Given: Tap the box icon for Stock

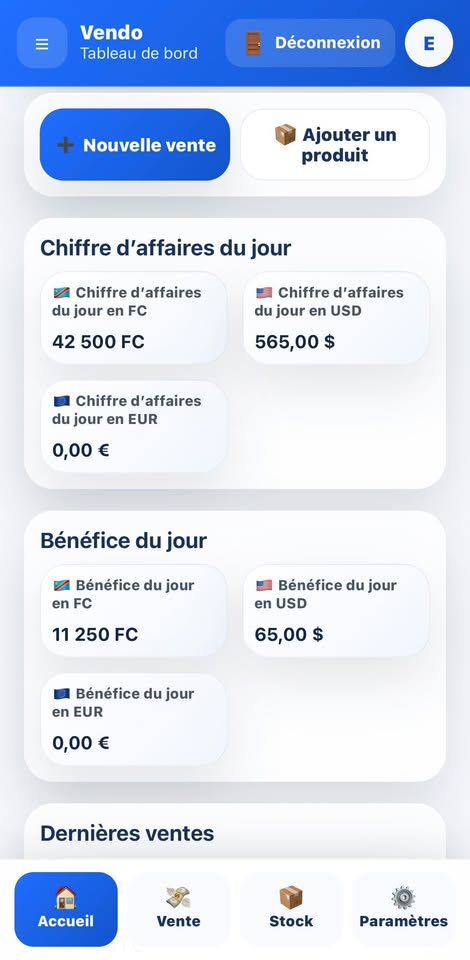Looking at the screenshot, I should pos(291,897).
